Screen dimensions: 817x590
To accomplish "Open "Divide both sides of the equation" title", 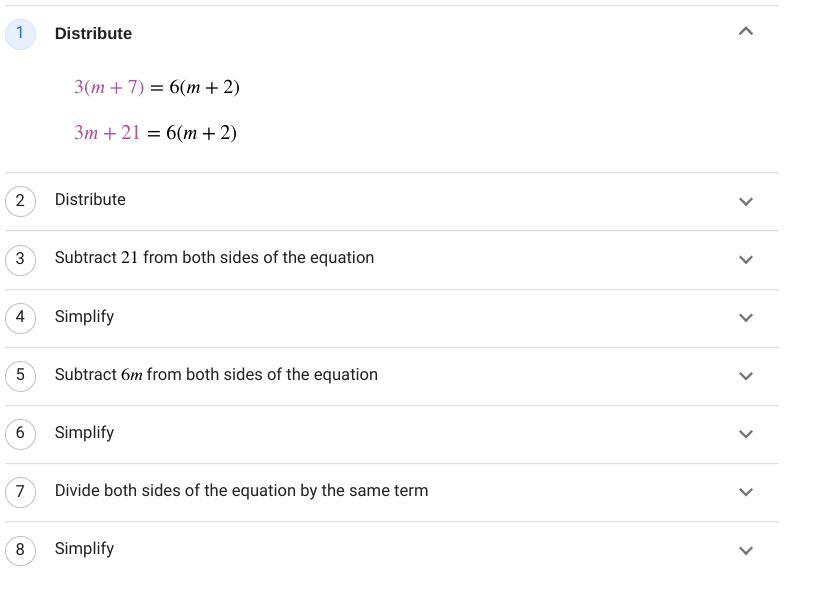I will click(x=241, y=491).
